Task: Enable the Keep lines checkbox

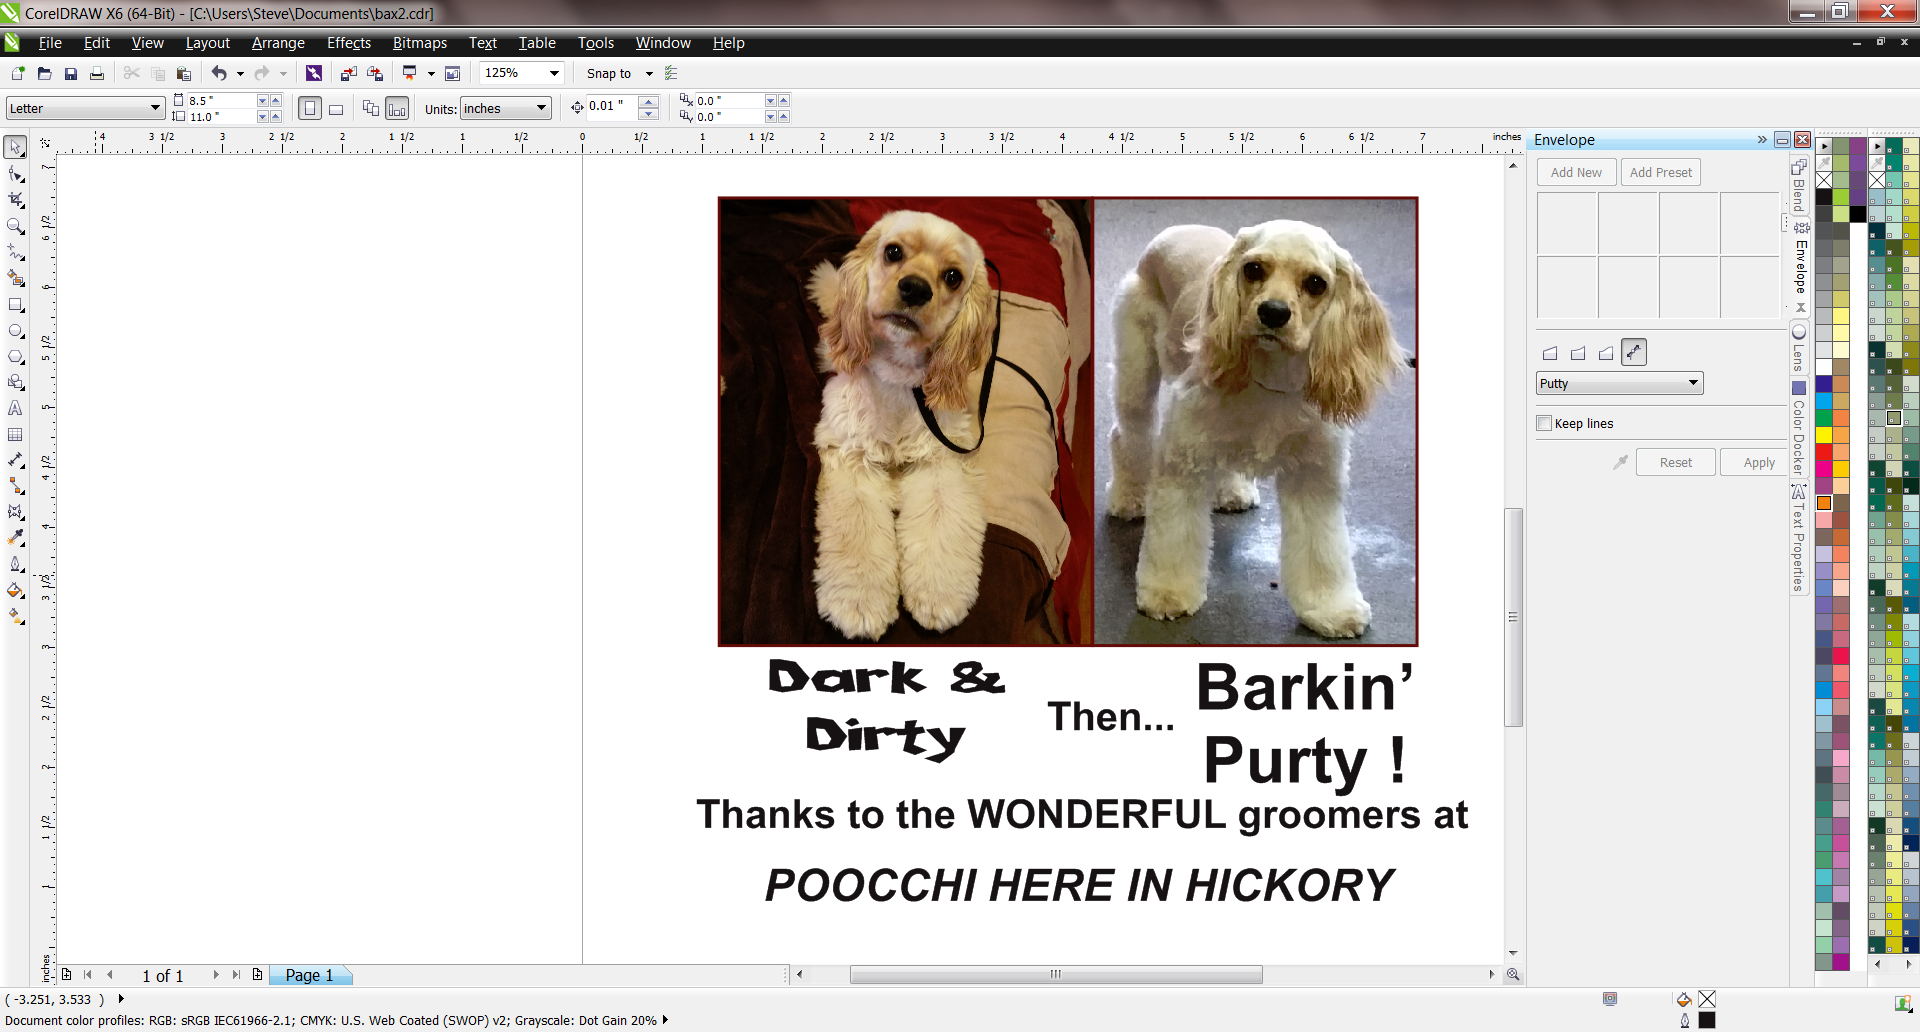Action: [1544, 423]
